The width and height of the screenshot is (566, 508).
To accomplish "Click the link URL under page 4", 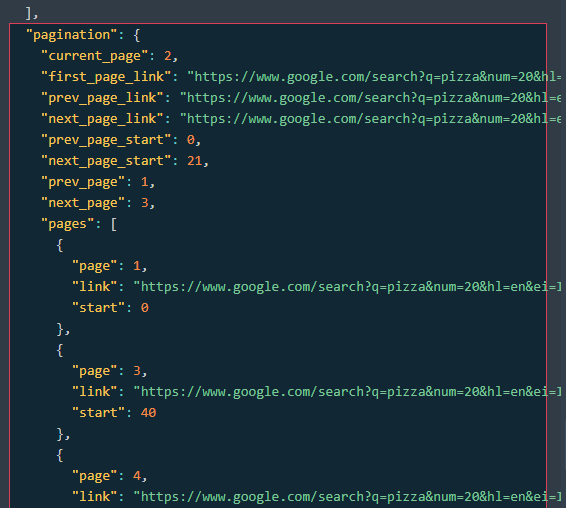I will tap(347, 497).
